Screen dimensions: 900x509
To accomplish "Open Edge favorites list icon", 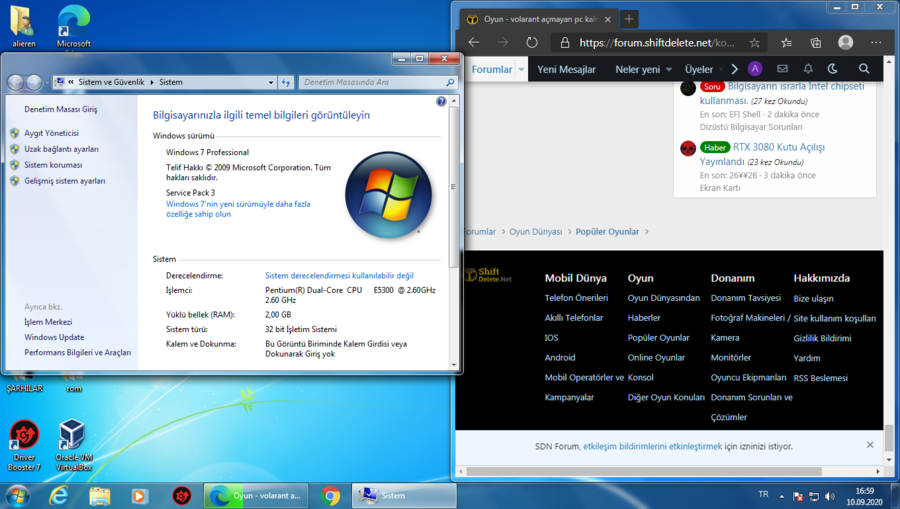I will [x=786, y=42].
